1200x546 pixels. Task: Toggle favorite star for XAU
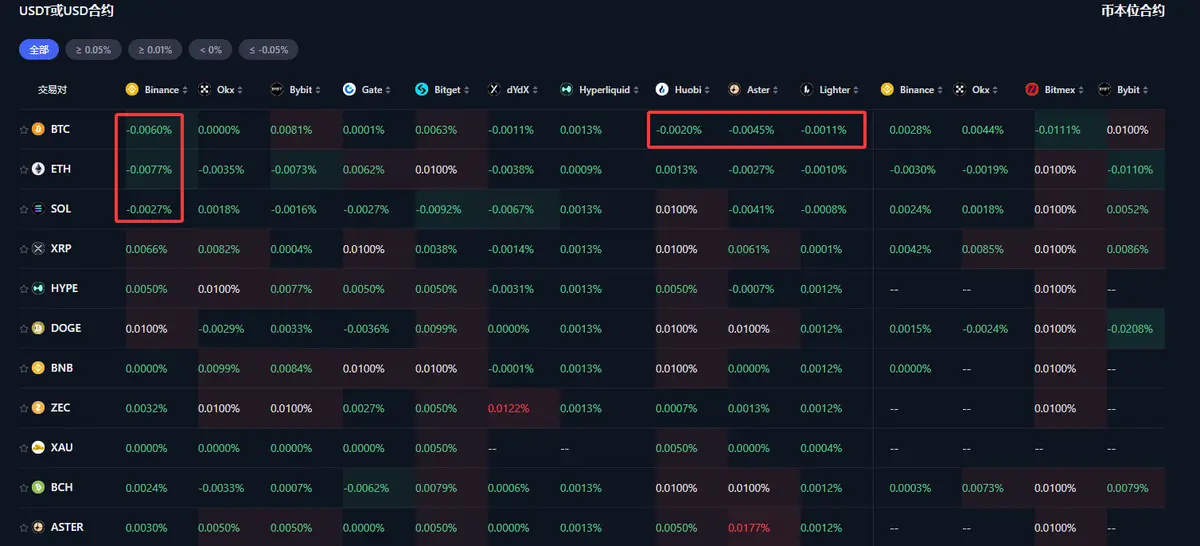[x=24, y=448]
